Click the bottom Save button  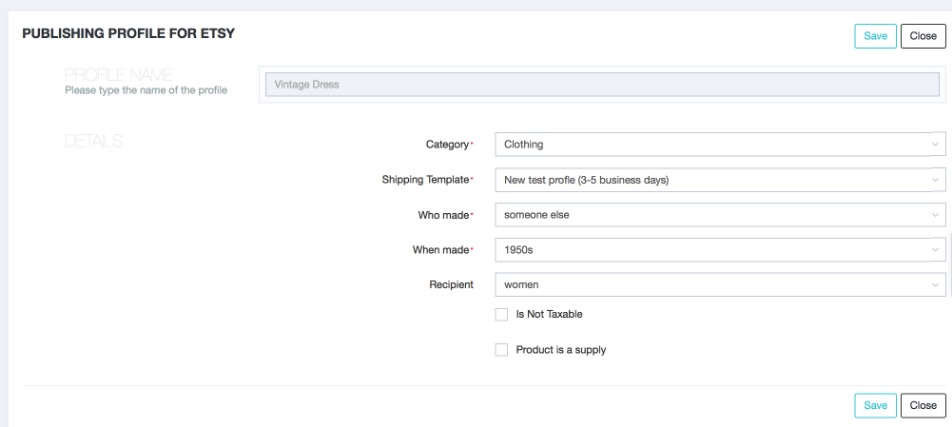pyautogui.click(x=873, y=404)
